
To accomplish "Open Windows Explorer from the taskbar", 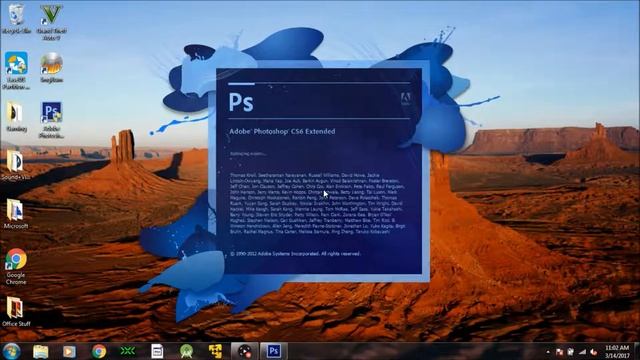I will (x=40, y=351).
